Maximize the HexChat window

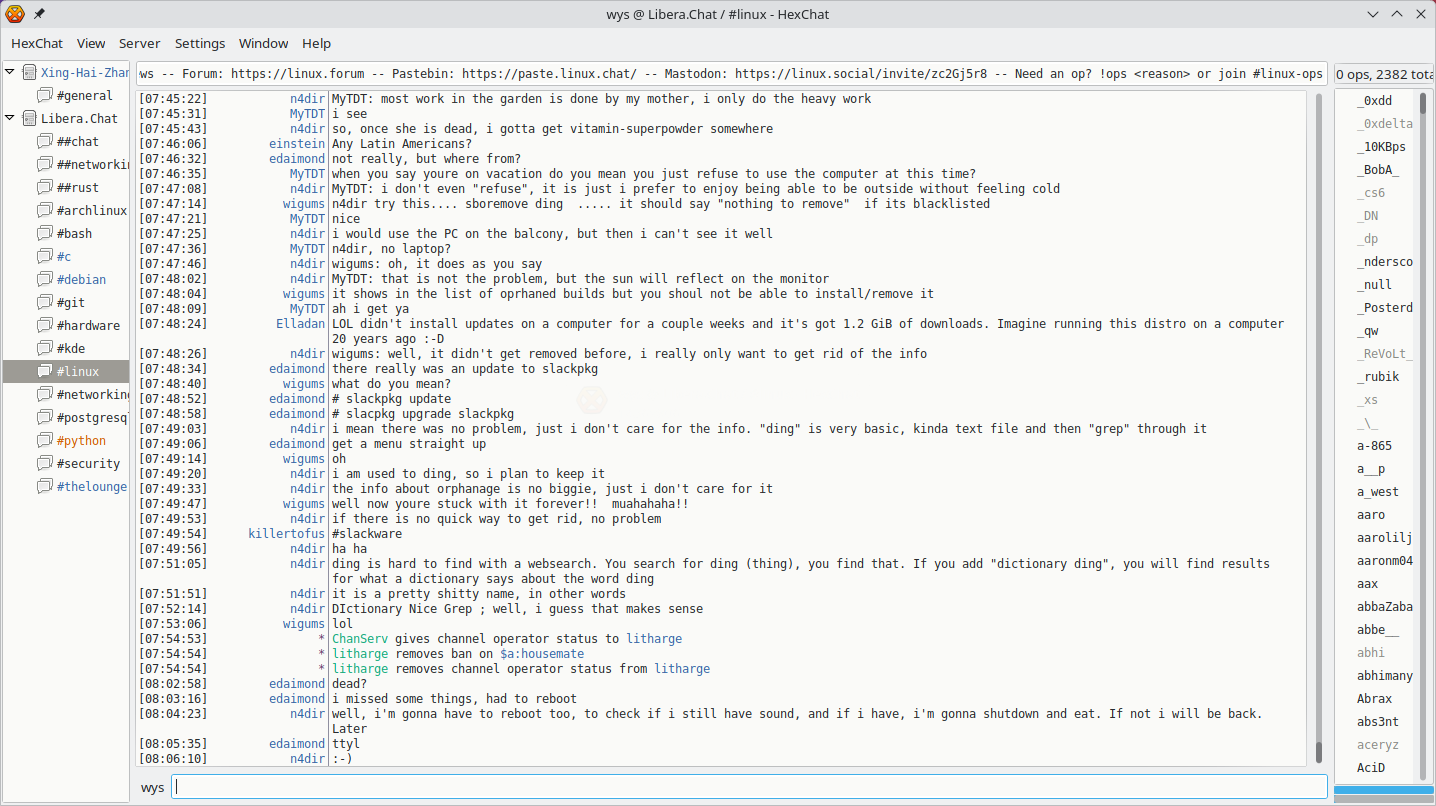click(x=1398, y=14)
